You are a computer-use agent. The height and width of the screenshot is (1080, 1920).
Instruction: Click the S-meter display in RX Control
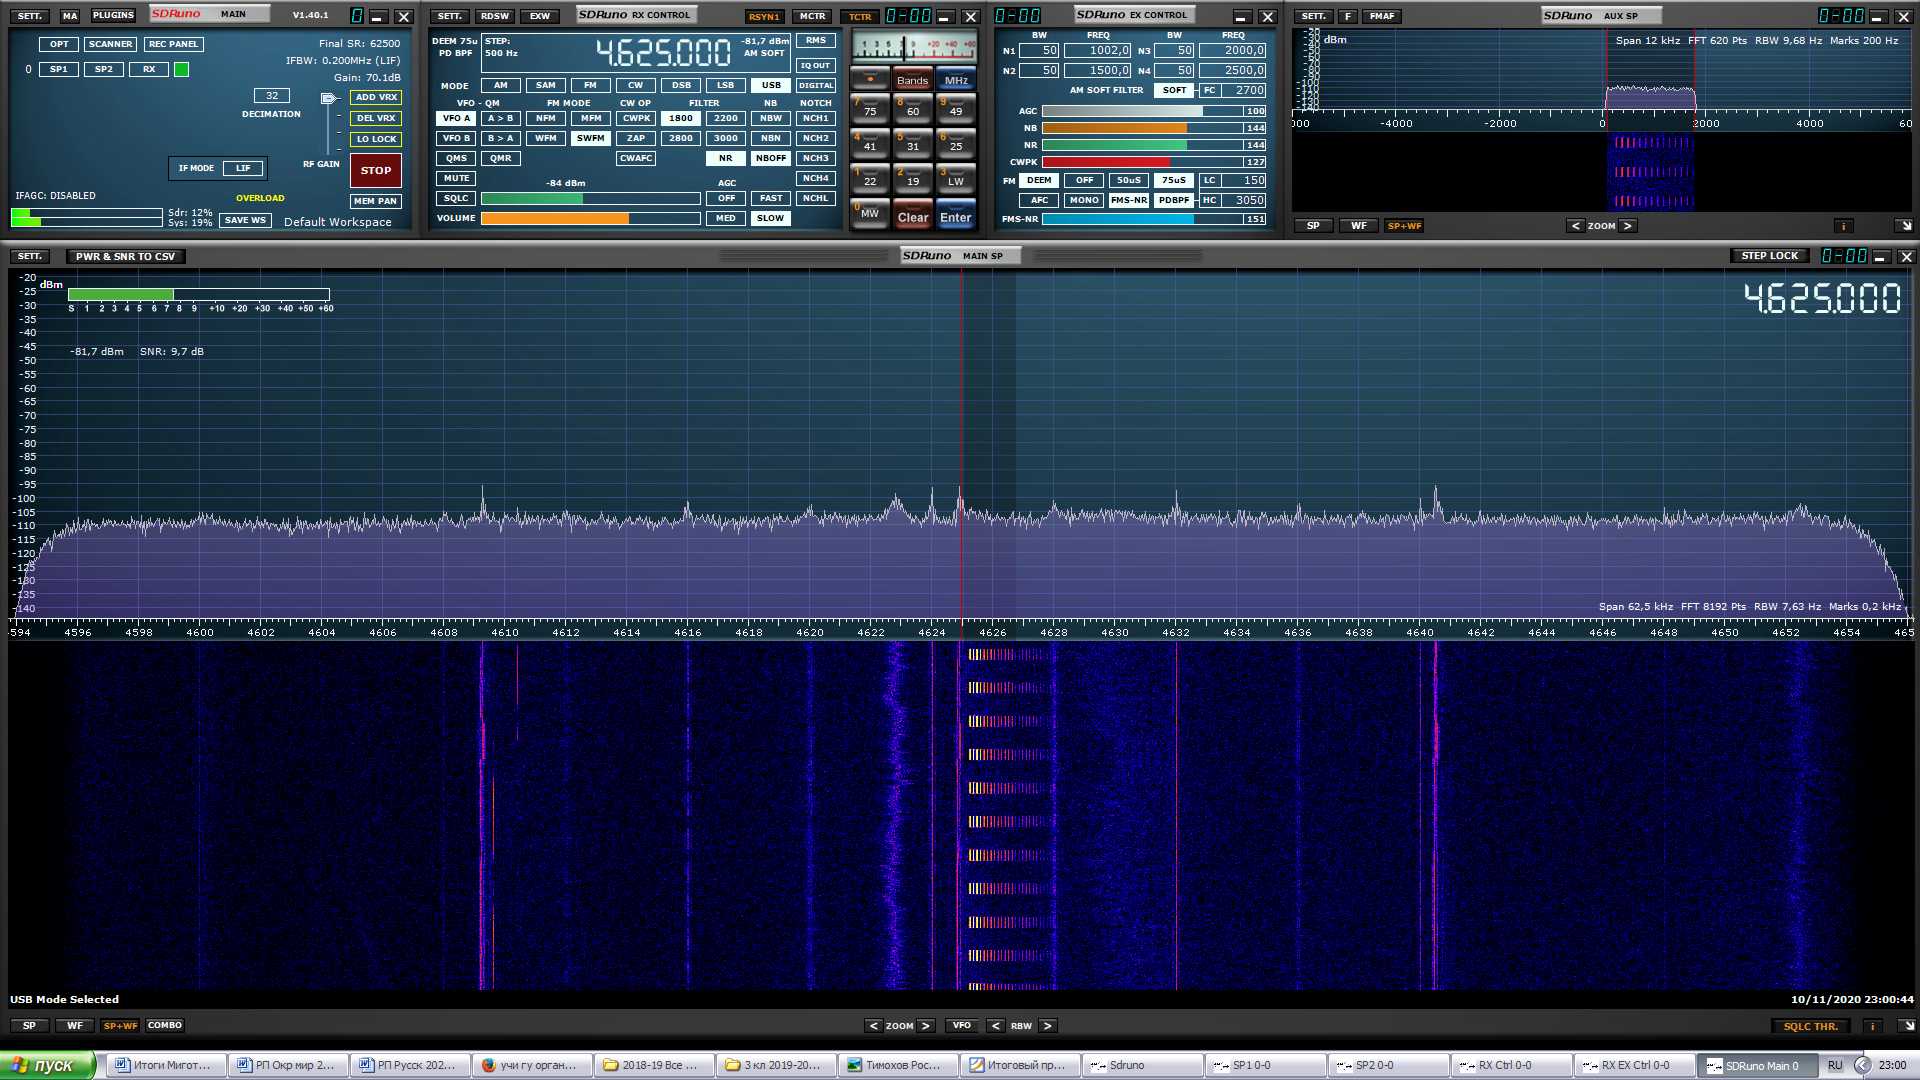pos(914,46)
